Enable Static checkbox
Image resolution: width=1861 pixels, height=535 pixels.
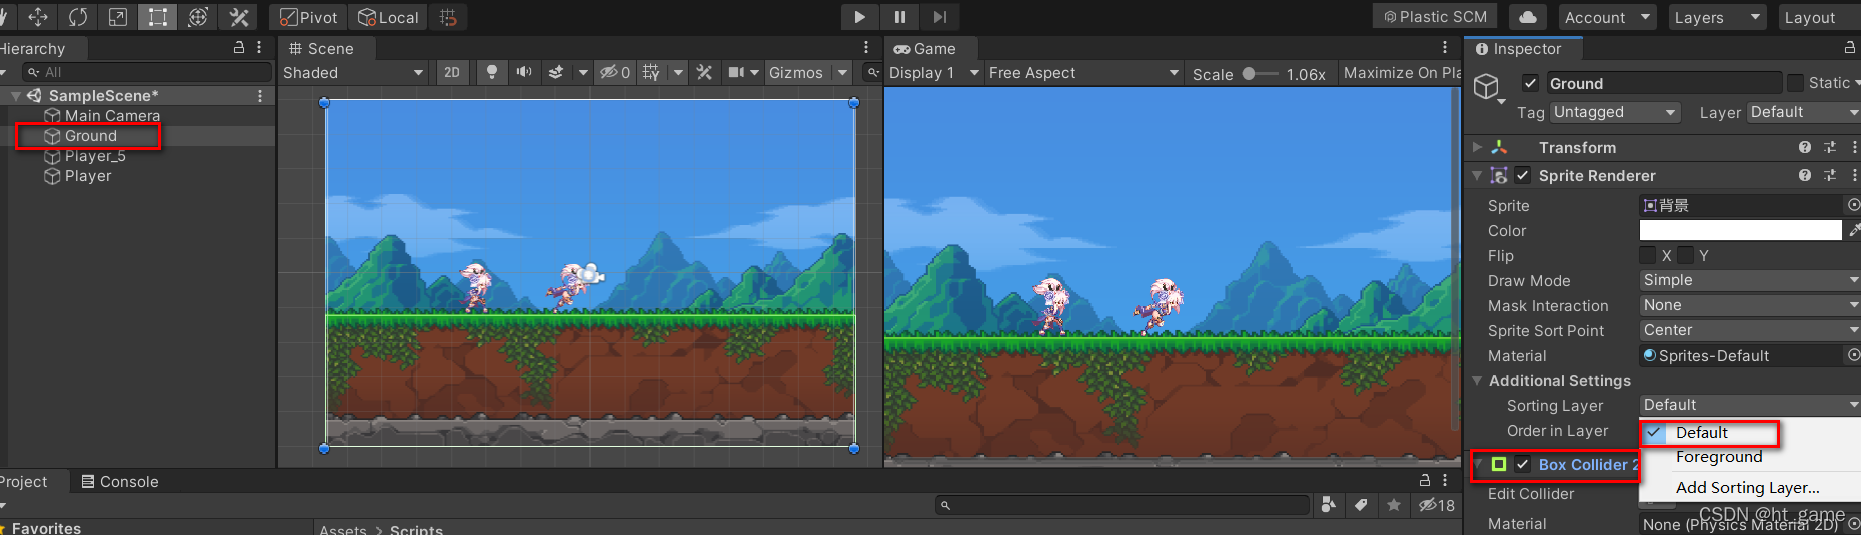[x=1796, y=83]
